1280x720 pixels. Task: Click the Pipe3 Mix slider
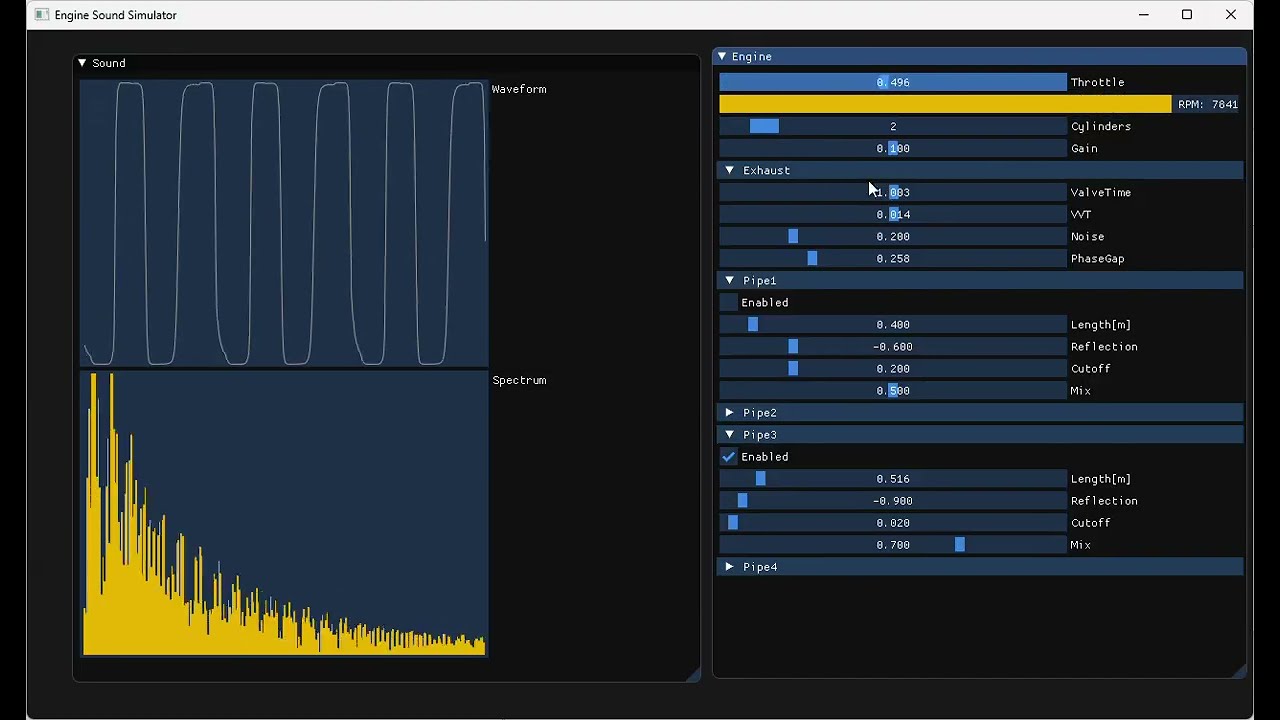tap(893, 544)
